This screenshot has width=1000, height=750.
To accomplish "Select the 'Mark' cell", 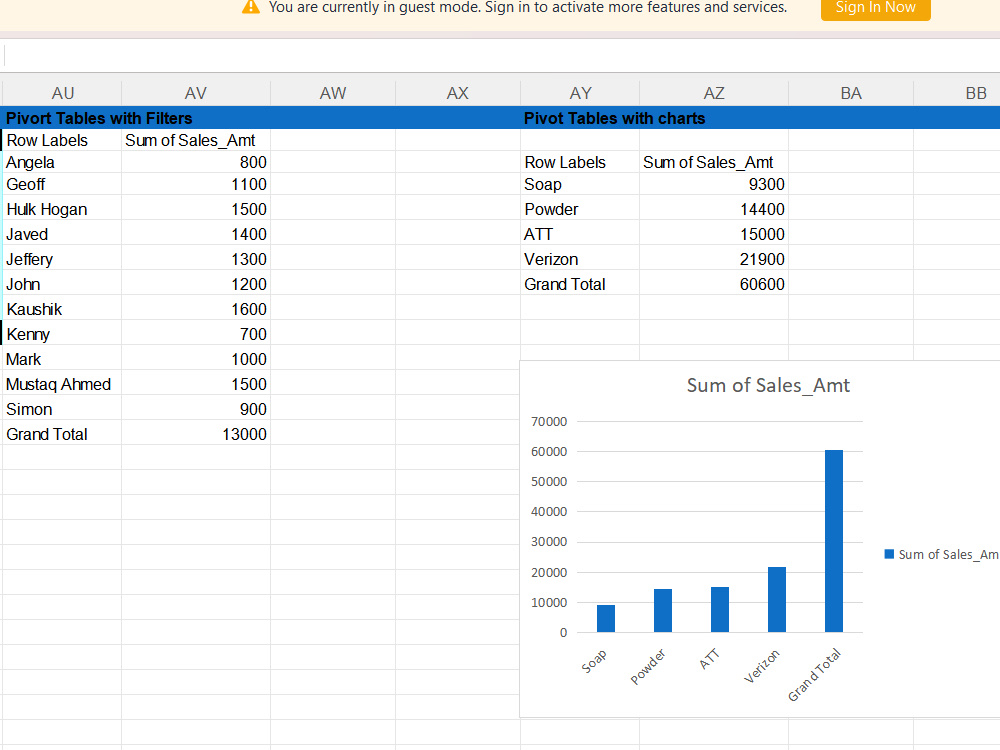I will tap(62, 359).
